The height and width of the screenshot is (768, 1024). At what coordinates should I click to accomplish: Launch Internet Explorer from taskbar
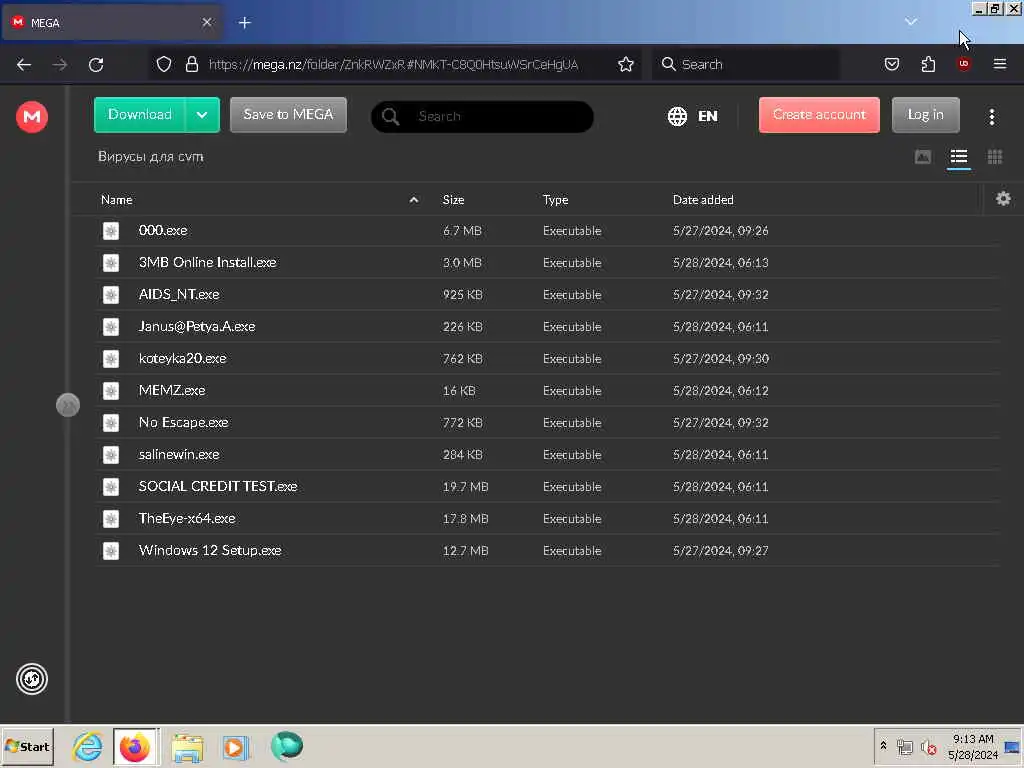(x=88, y=746)
